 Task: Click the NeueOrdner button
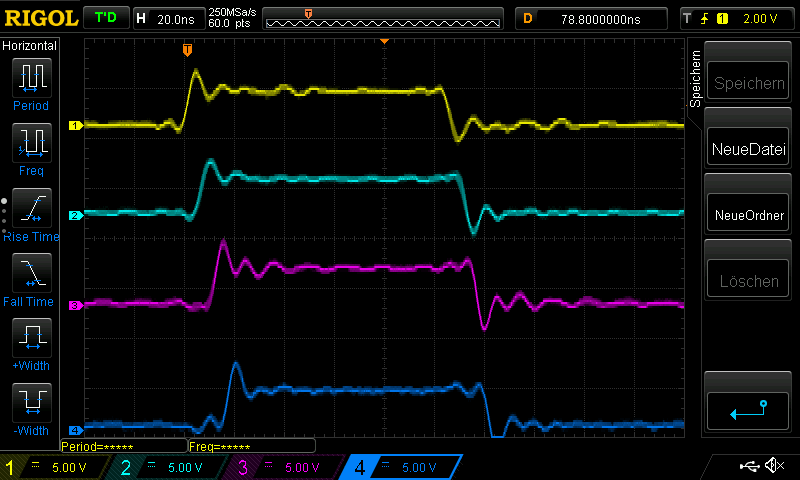point(748,214)
